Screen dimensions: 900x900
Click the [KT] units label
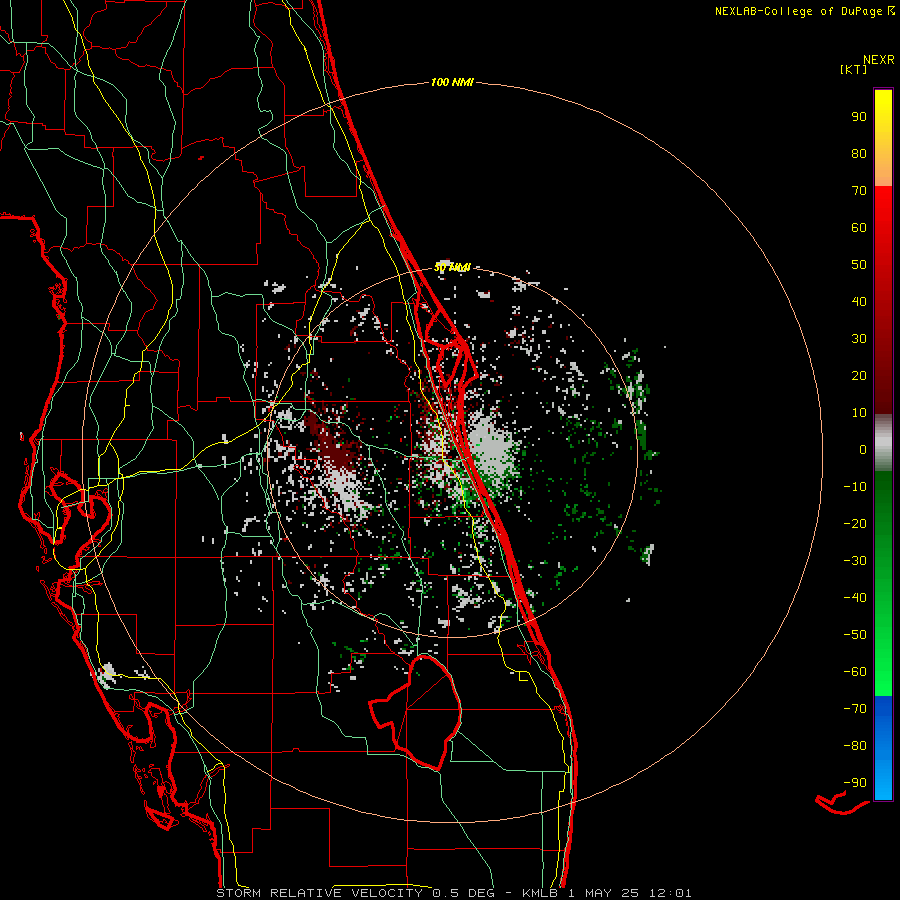(854, 69)
